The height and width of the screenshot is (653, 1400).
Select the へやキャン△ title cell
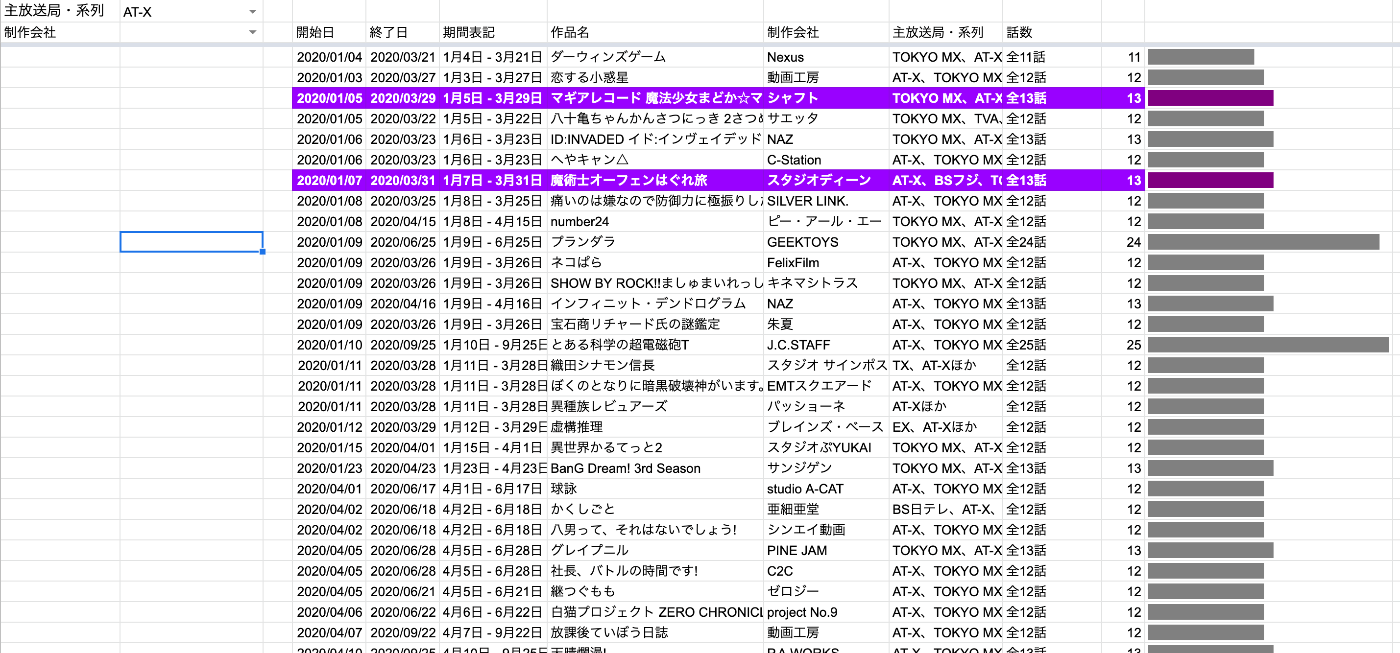[655, 159]
